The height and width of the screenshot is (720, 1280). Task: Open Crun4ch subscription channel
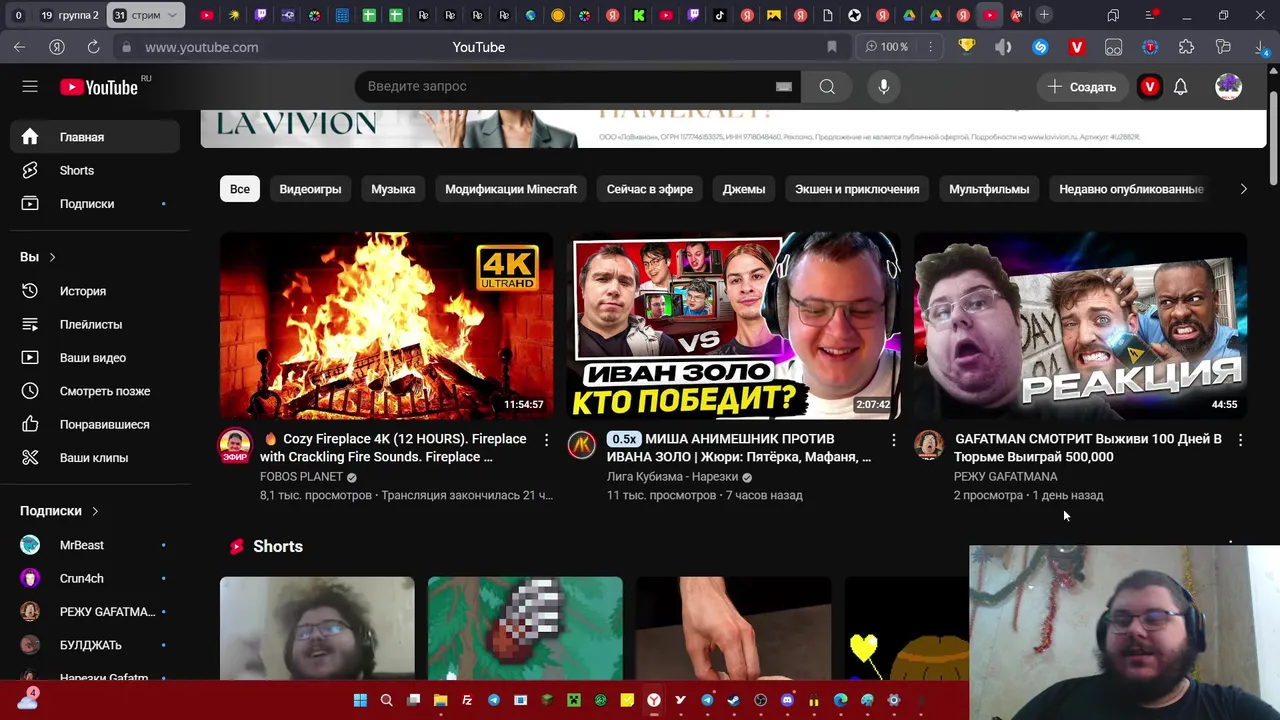[95, 578]
